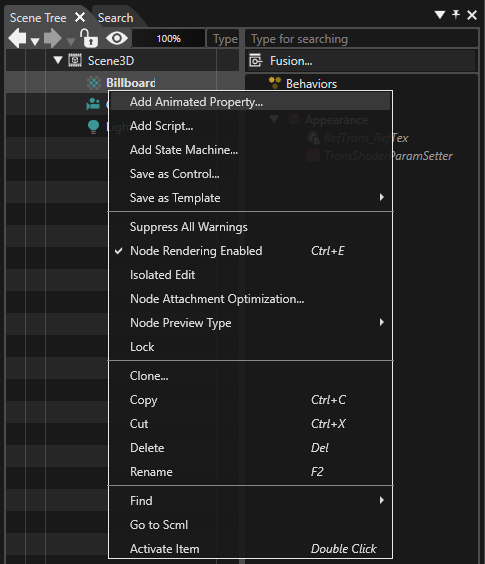The width and height of the screenshot is (485, 564).
Task: Adjust the 100% zoom slider field
Action: tap(169, 38)
